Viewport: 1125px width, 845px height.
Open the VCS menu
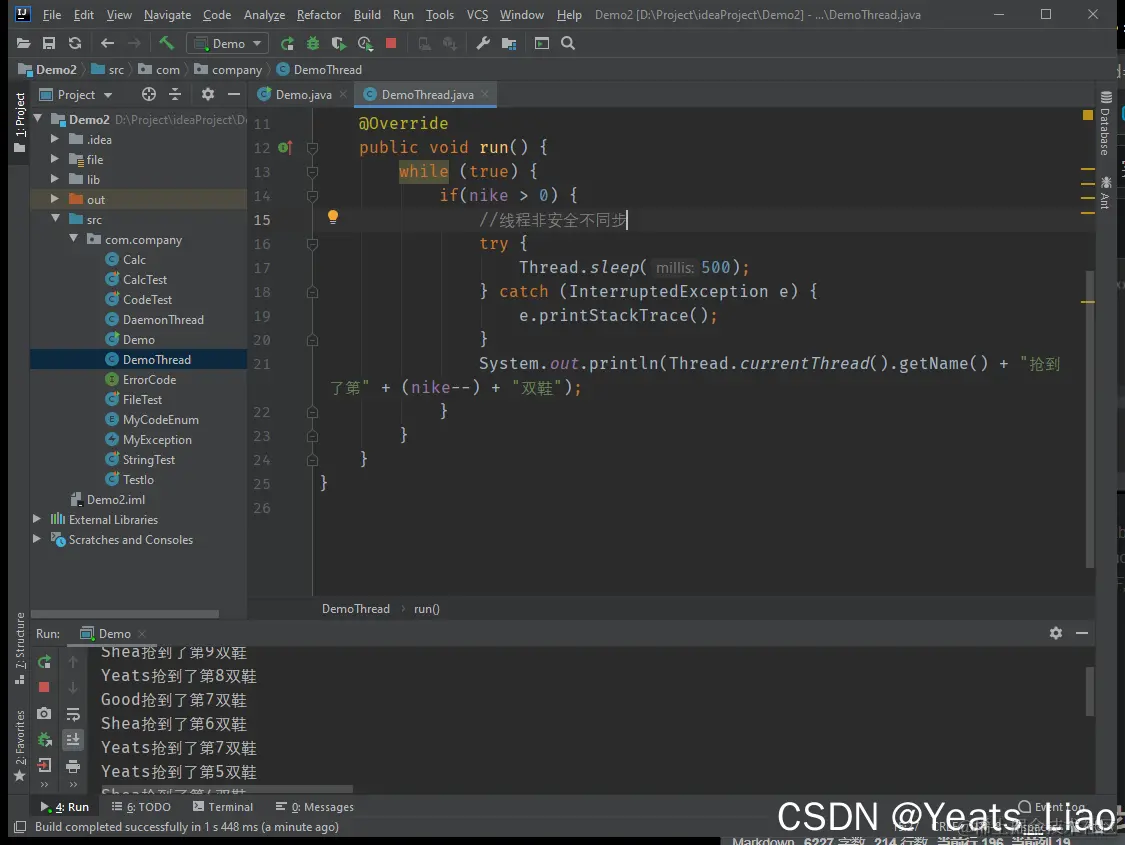[x=477, y=14]
